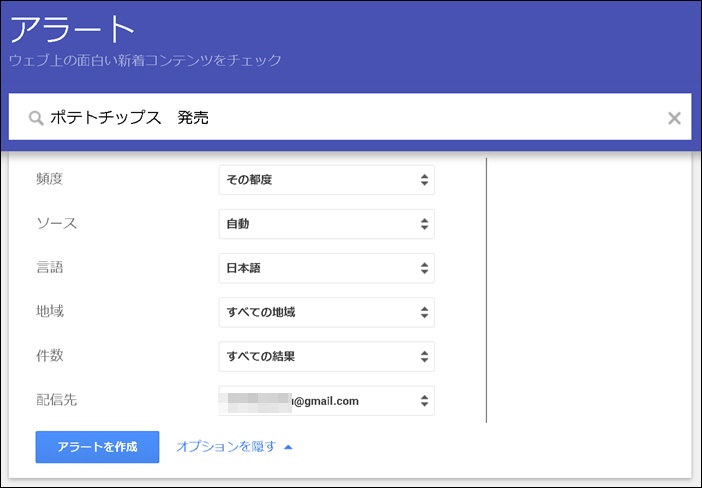This screenshot has width=702, height=488.
Task: Expand the 地域 dropdown showing すべての地域
Action: (x=326, y=312)
